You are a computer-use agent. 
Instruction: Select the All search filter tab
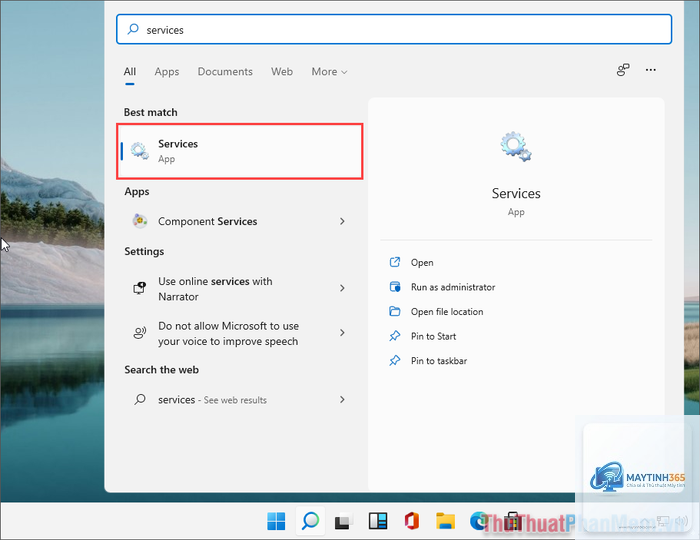[x=130, y=71]
